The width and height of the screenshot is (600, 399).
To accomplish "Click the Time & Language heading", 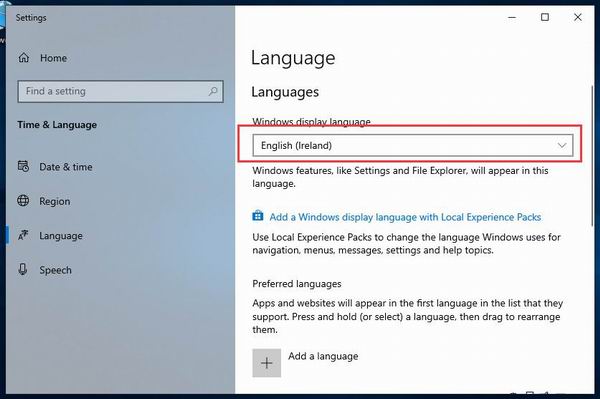I will [57, 125].
